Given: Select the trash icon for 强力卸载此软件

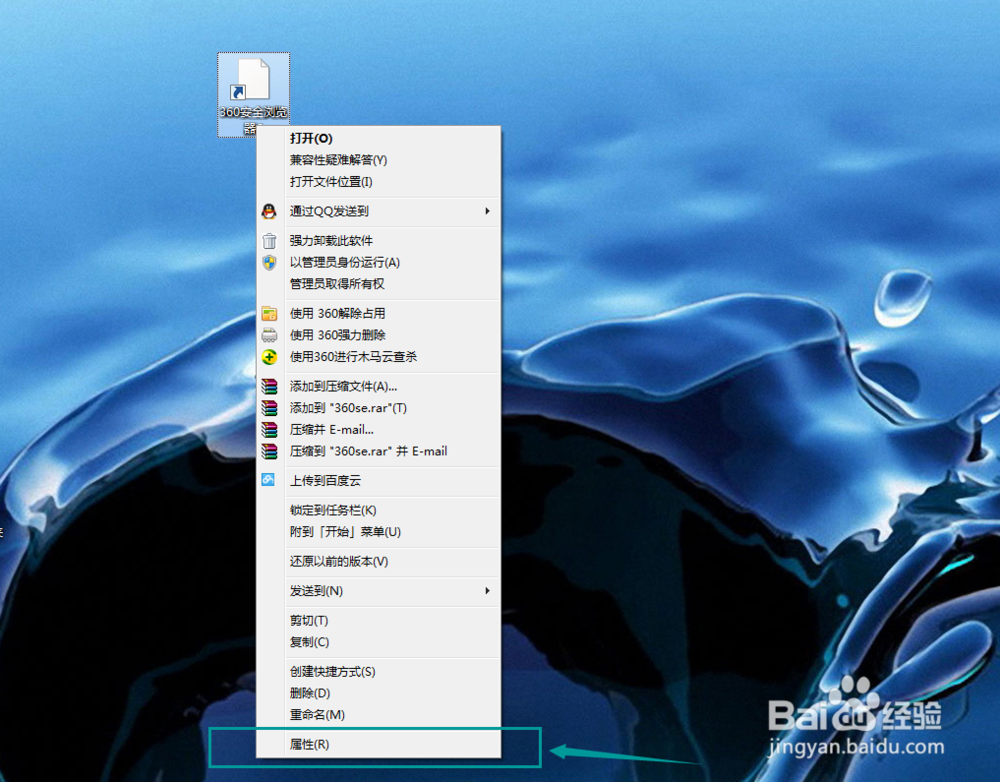Looking at the screenshot, I should tap(270, 240).
